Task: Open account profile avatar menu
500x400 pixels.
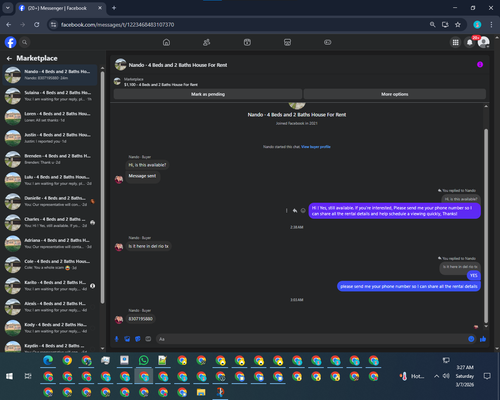Action: tap(484, 42)
